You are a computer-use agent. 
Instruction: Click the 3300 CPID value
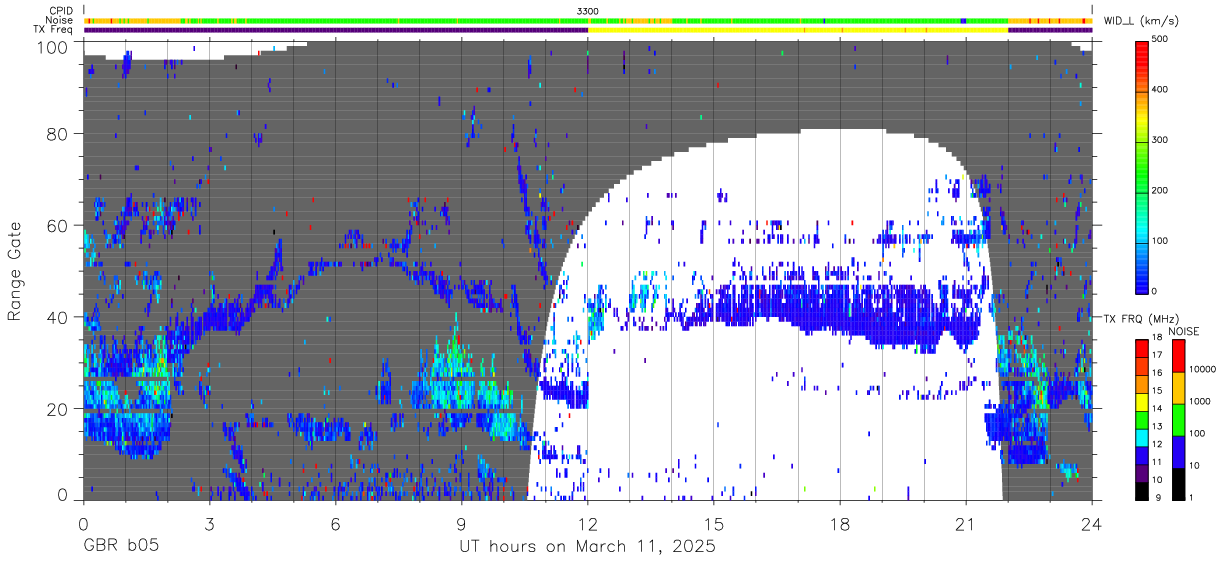(588, 11)
